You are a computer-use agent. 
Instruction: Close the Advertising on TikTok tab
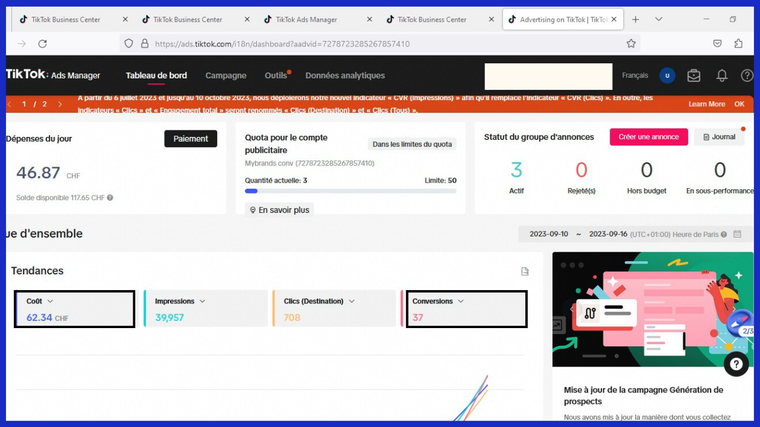614,19
